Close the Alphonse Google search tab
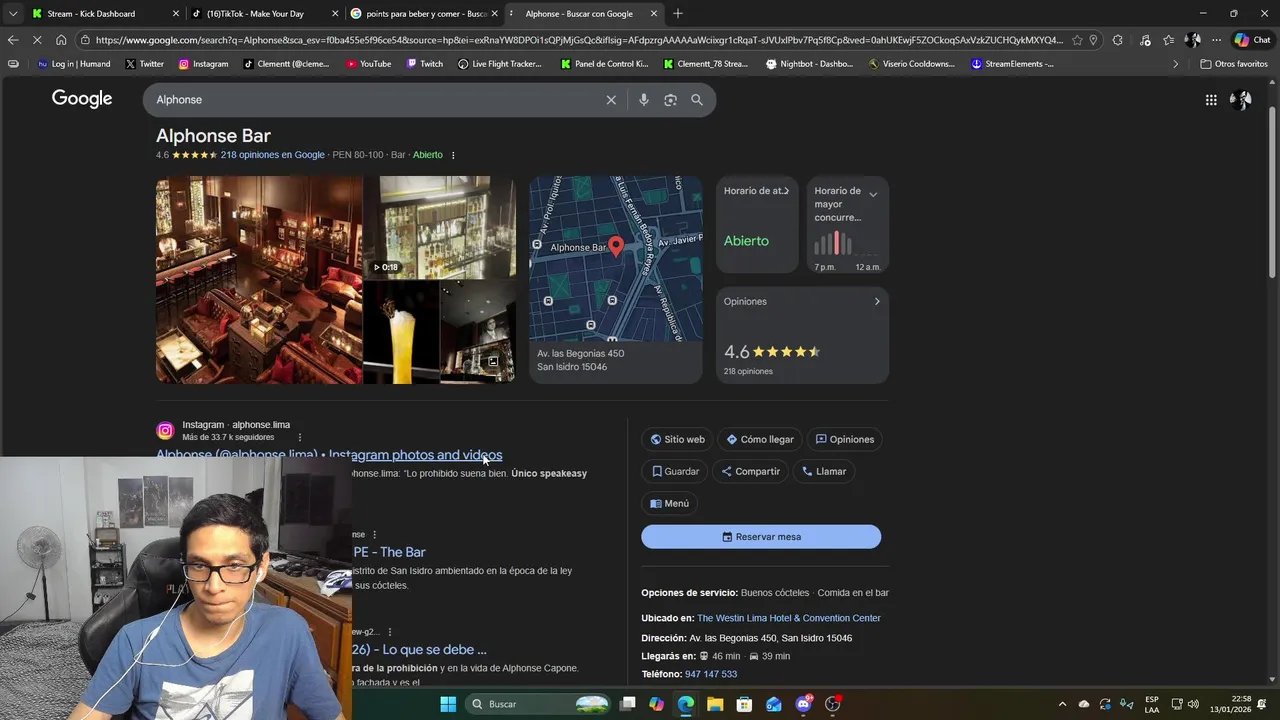 (x=654, y=14)
